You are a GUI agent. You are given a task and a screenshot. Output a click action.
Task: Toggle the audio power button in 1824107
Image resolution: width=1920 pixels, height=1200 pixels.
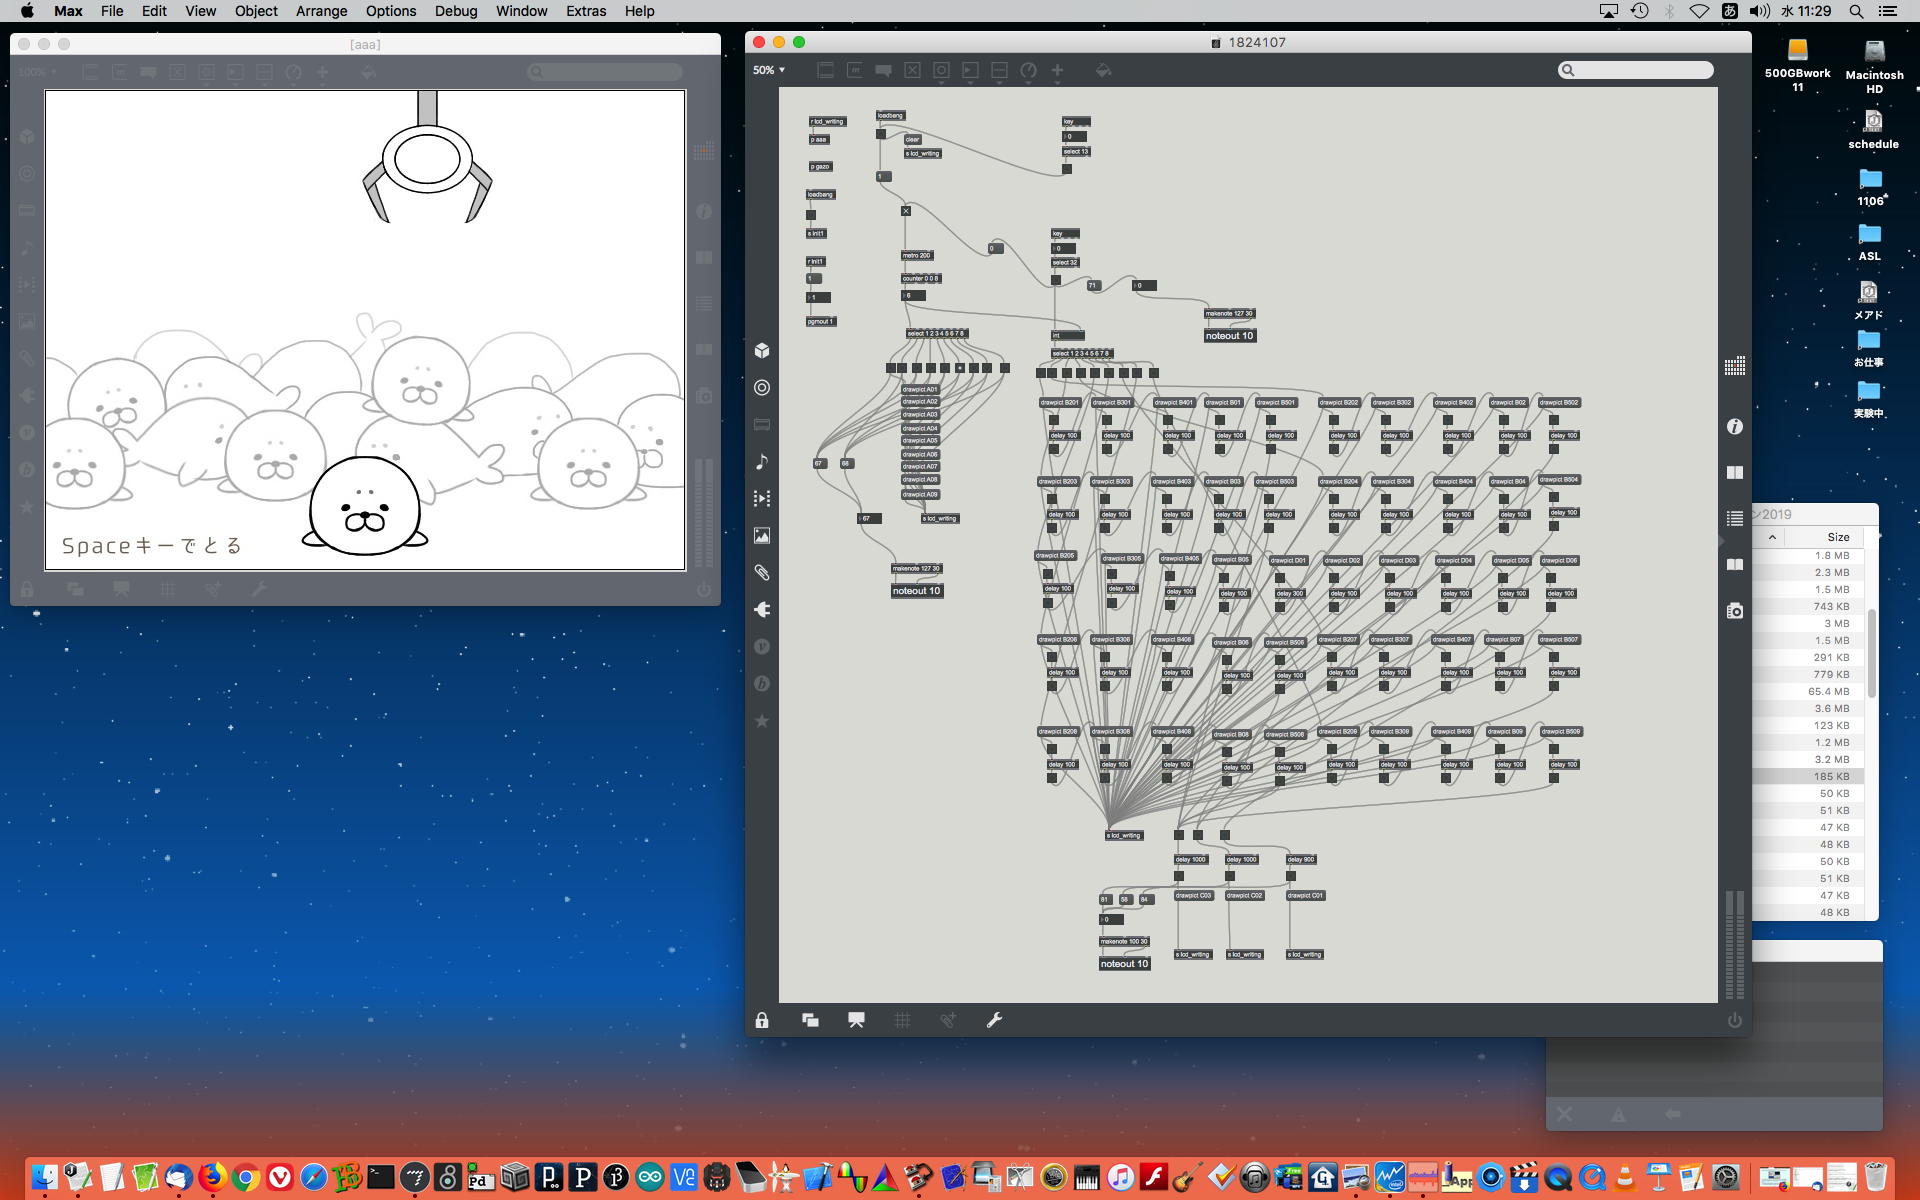(1735, 1020)
